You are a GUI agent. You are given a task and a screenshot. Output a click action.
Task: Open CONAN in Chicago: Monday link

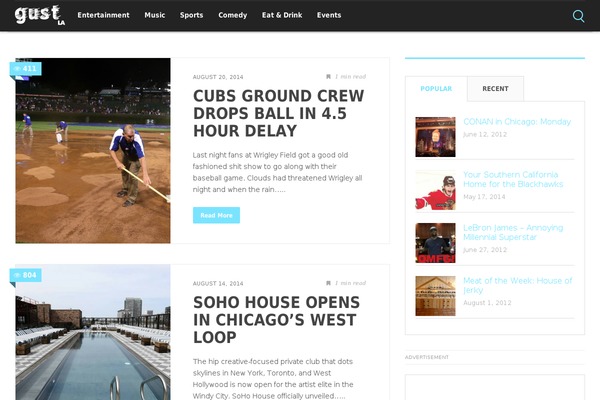tap(517, 122)
